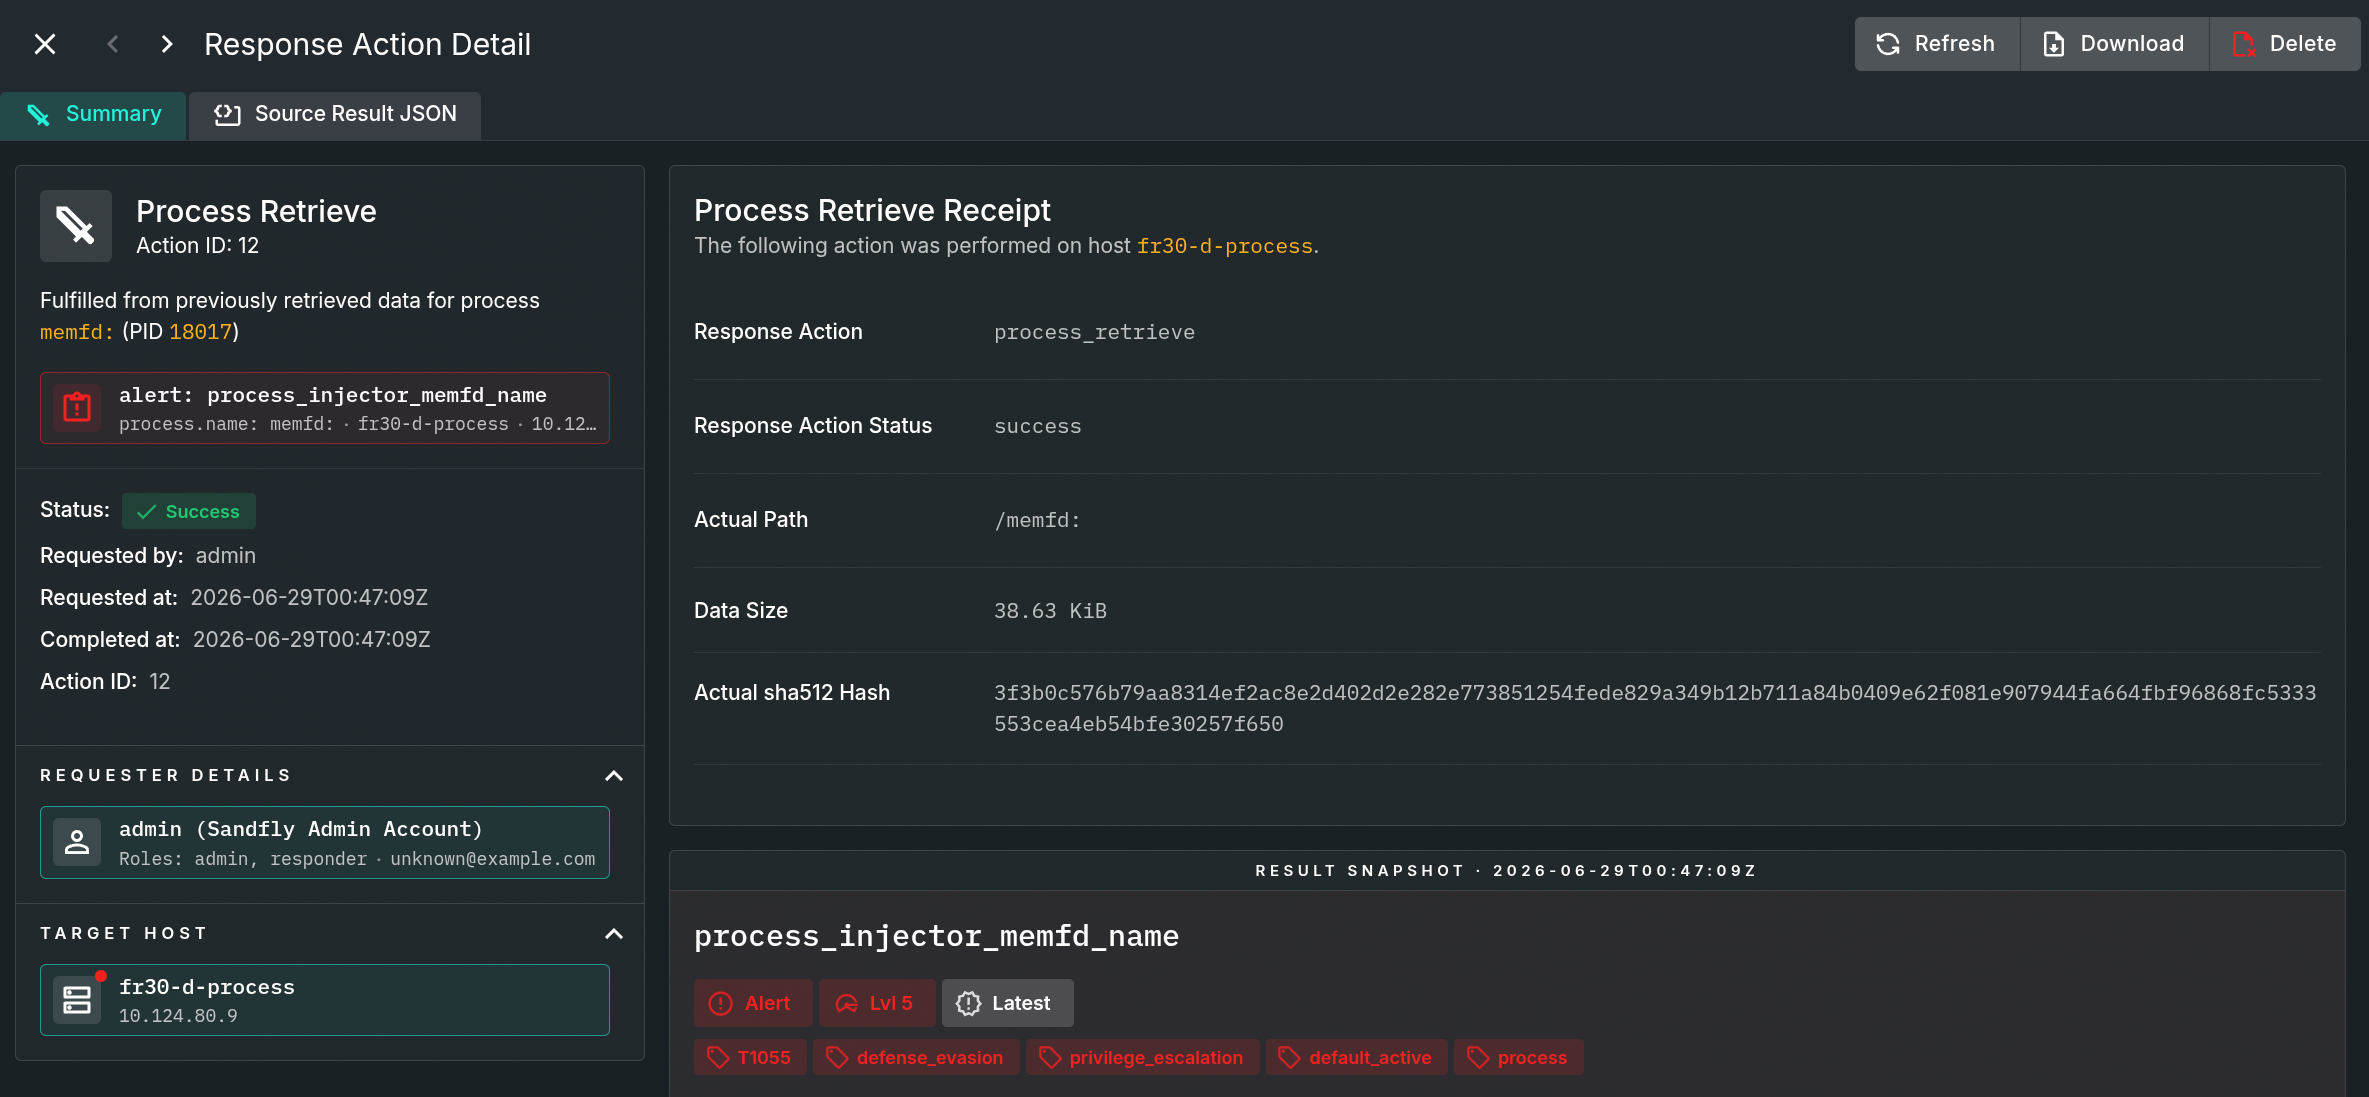Viewport: 2369px width, 1097px height.
Task: Click the Refresh button
Action: (x=1937, y=44)
